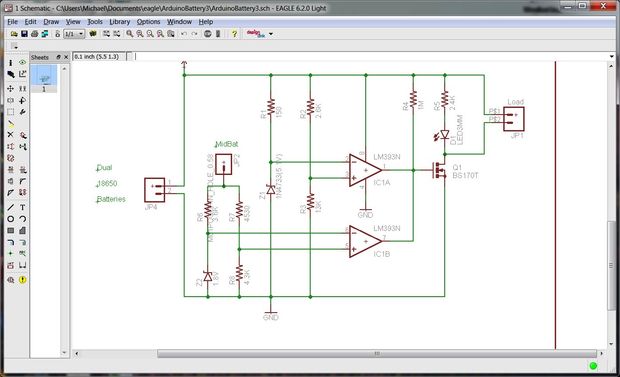Toggle floating of the Sheets panel
Image resolution: width=620 pixels, height=377 pixels.
[x=59, y=57]
